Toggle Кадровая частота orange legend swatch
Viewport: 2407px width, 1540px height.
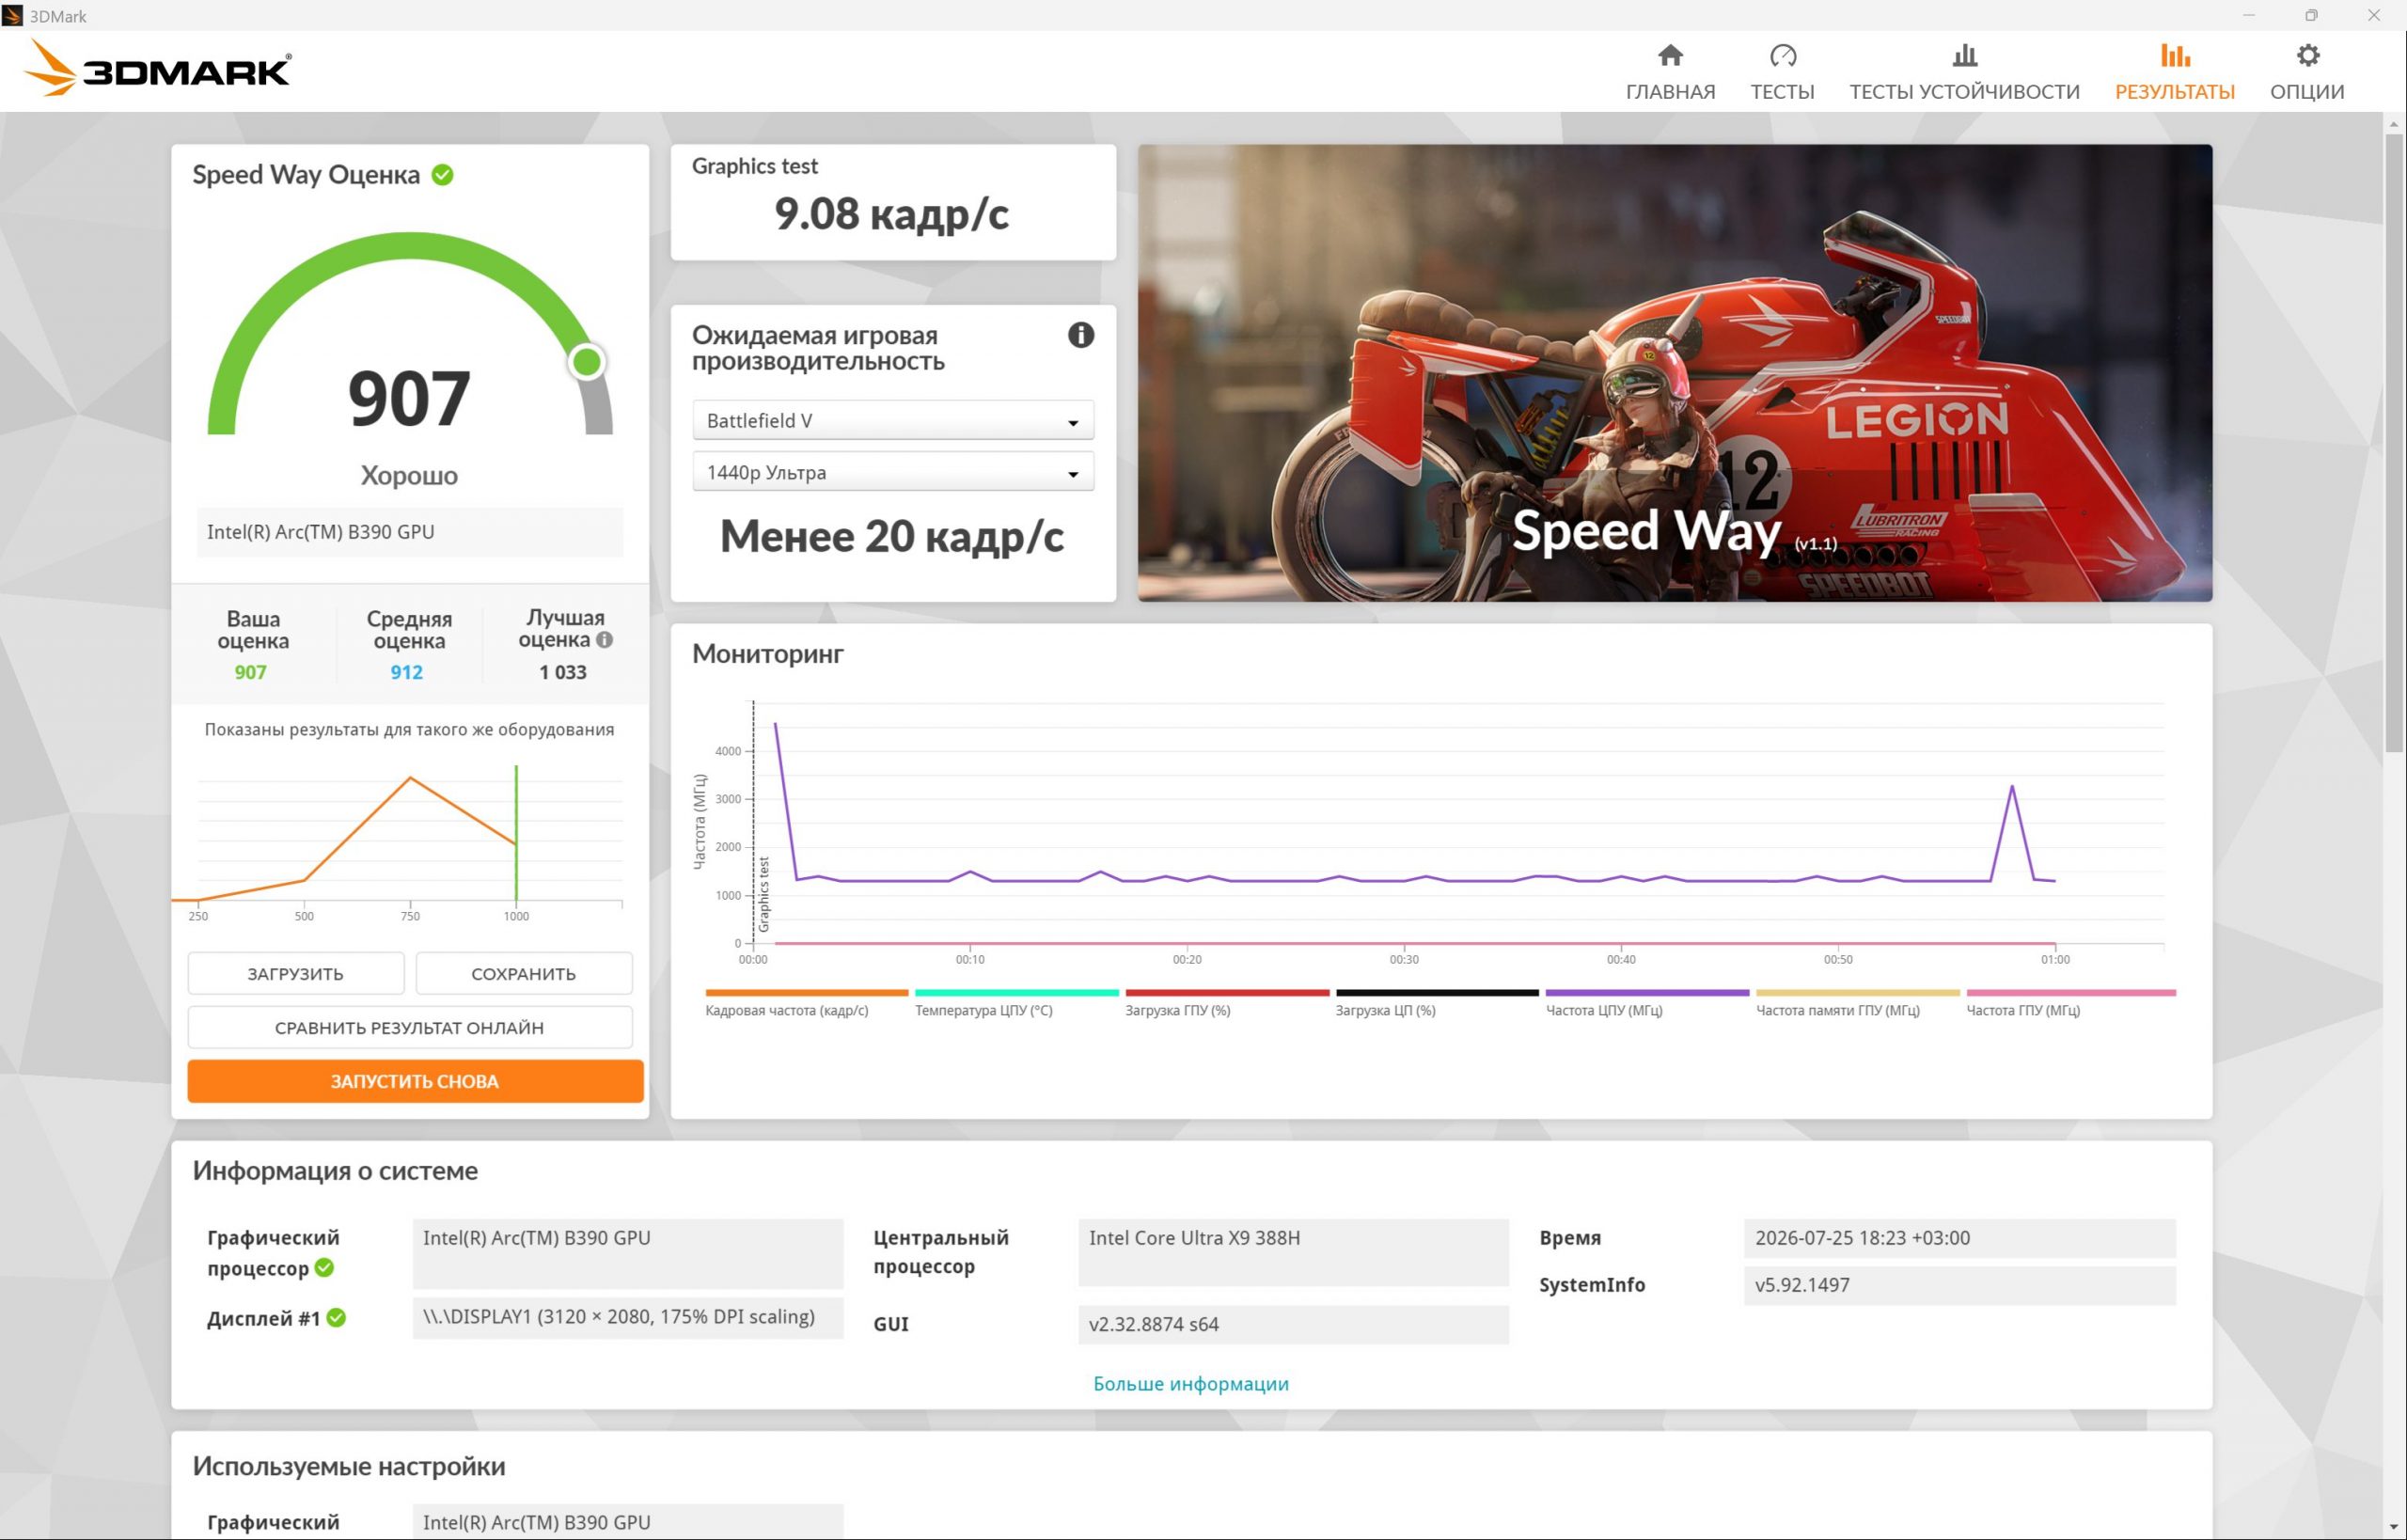(x=806, y=992)
